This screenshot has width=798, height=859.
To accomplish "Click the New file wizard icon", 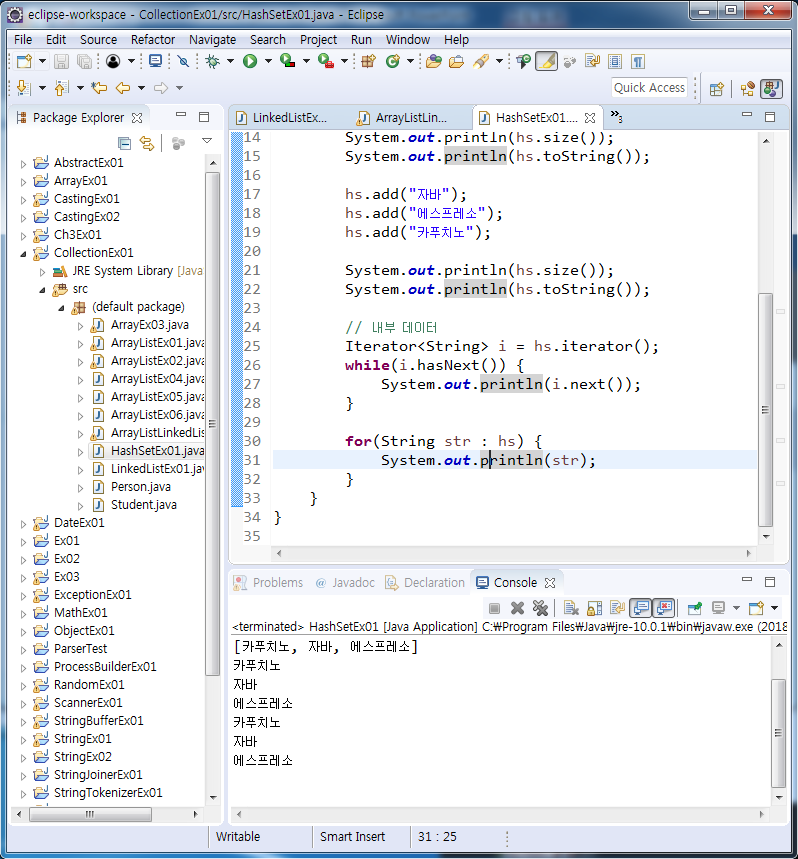I will (25, 61).
